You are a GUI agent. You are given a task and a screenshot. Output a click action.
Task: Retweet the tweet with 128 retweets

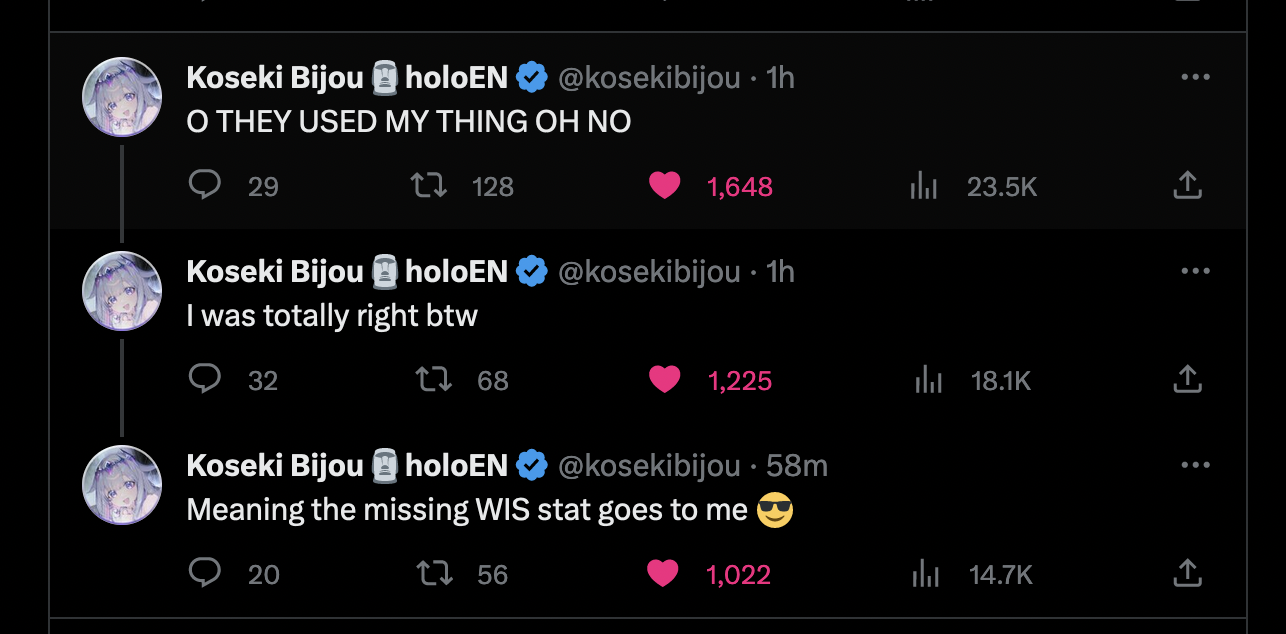[x=430, y=185]
